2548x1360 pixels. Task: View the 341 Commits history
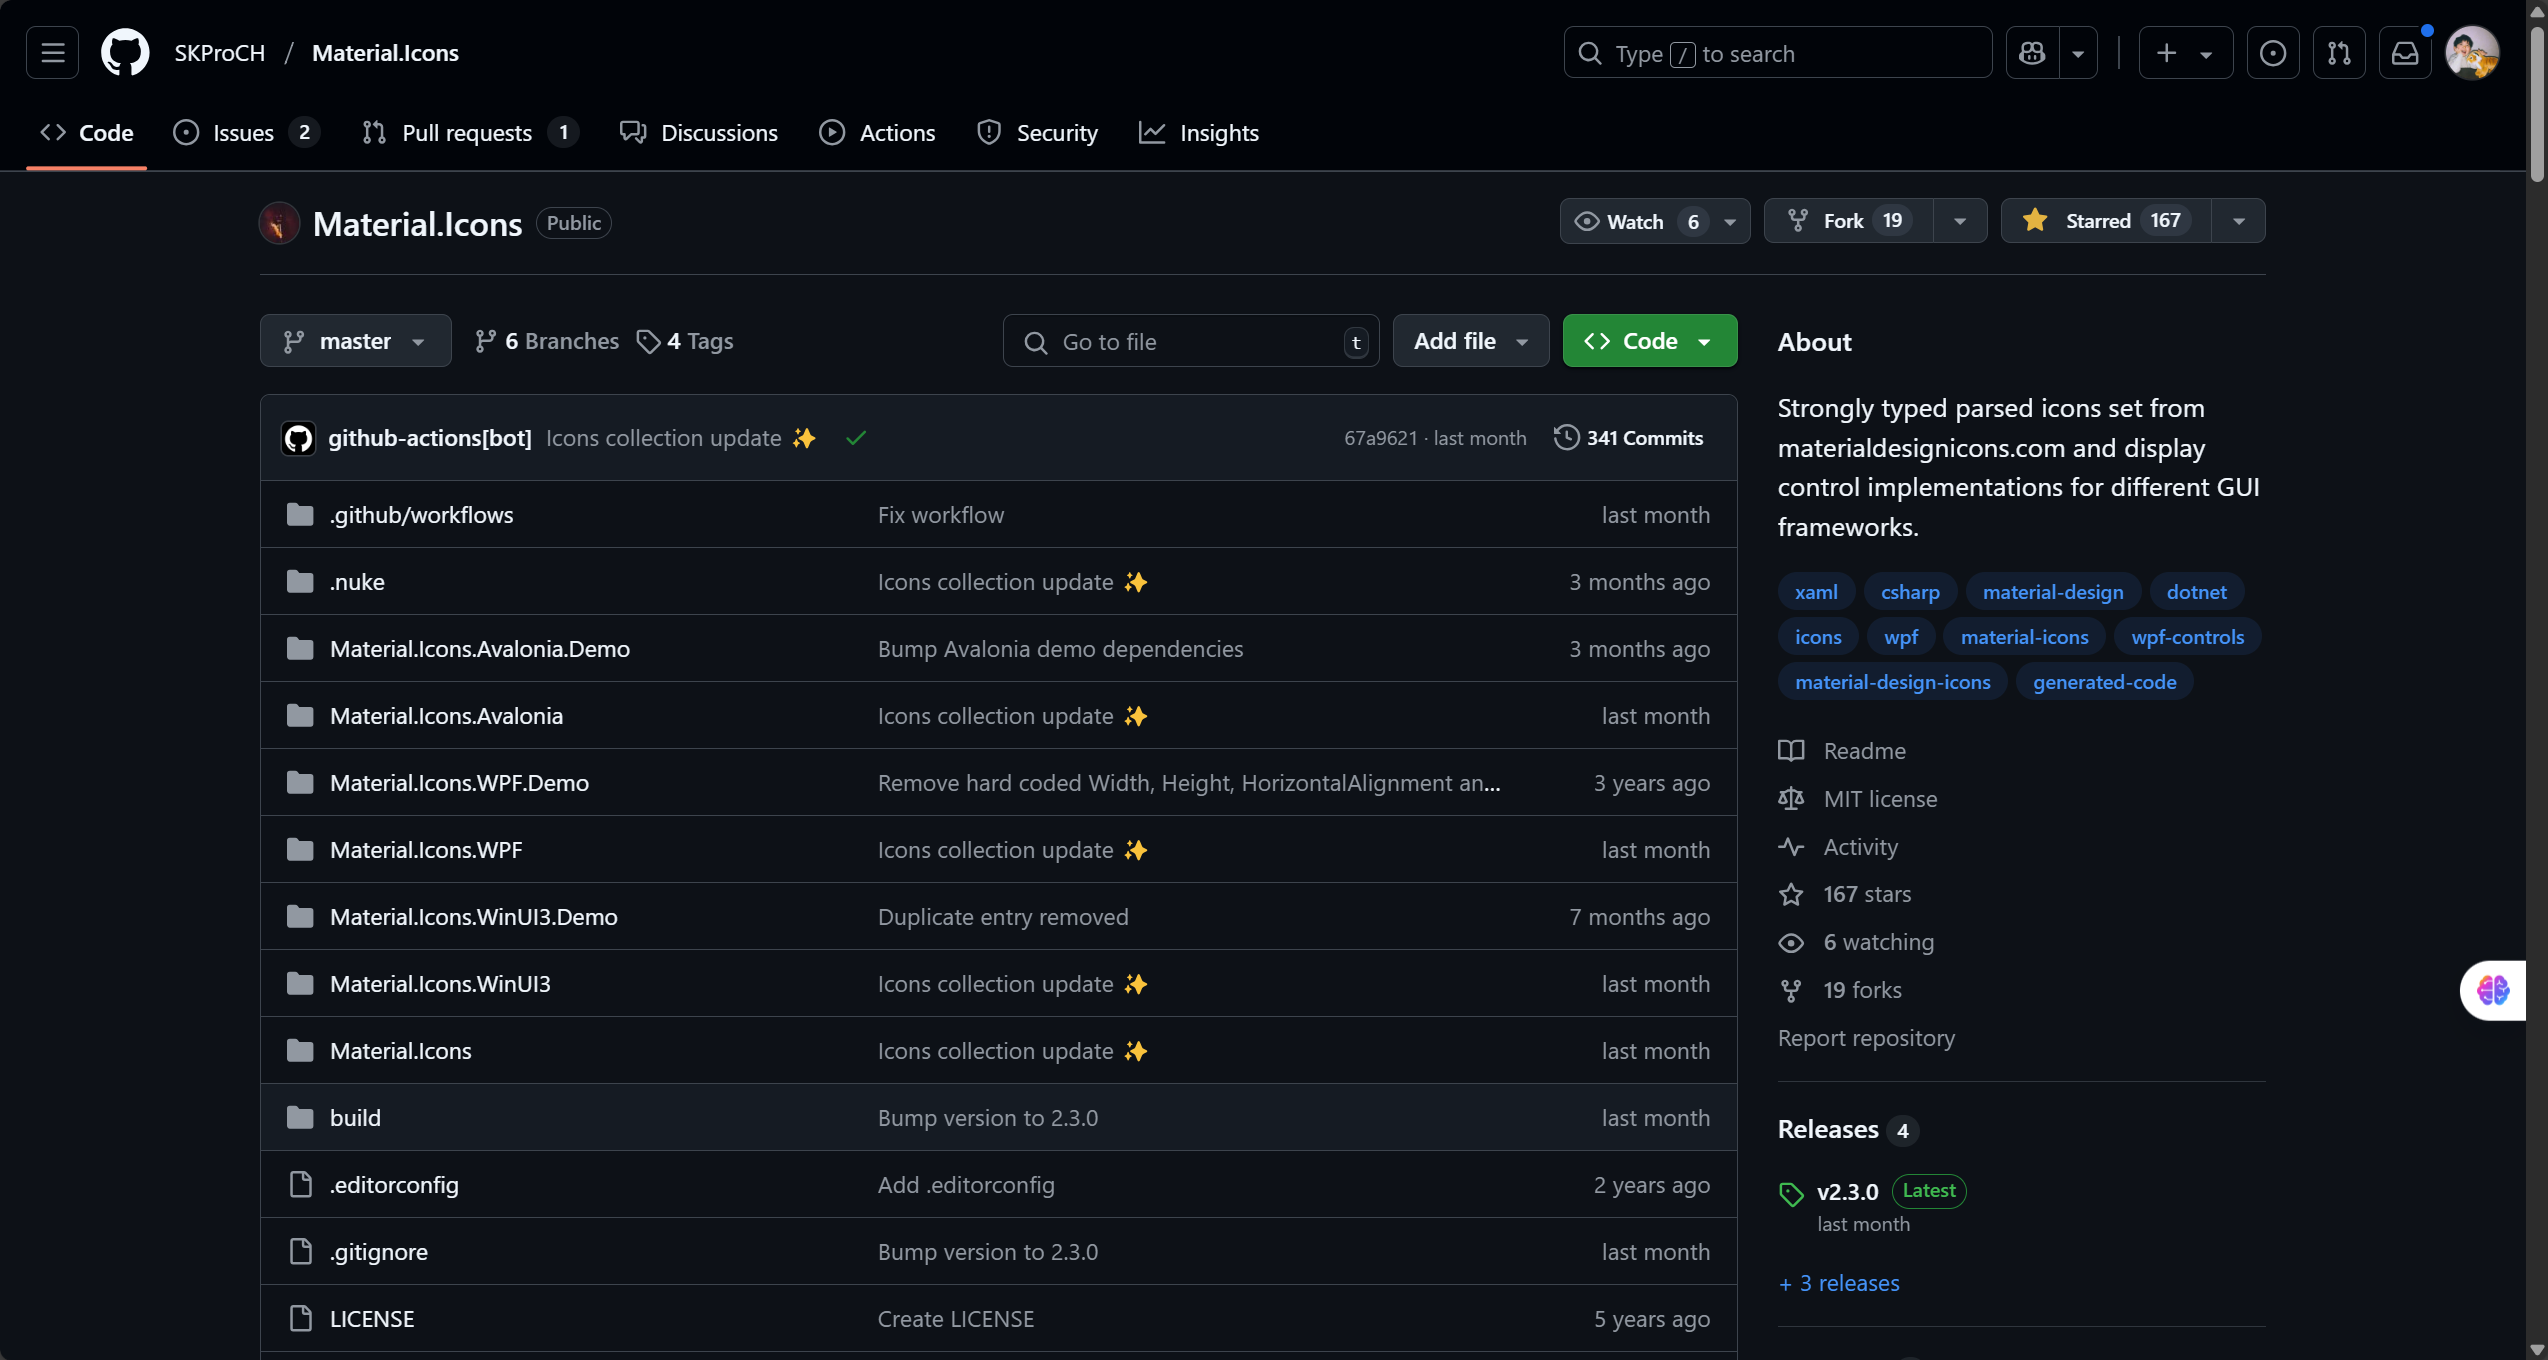pos(1628,438)
